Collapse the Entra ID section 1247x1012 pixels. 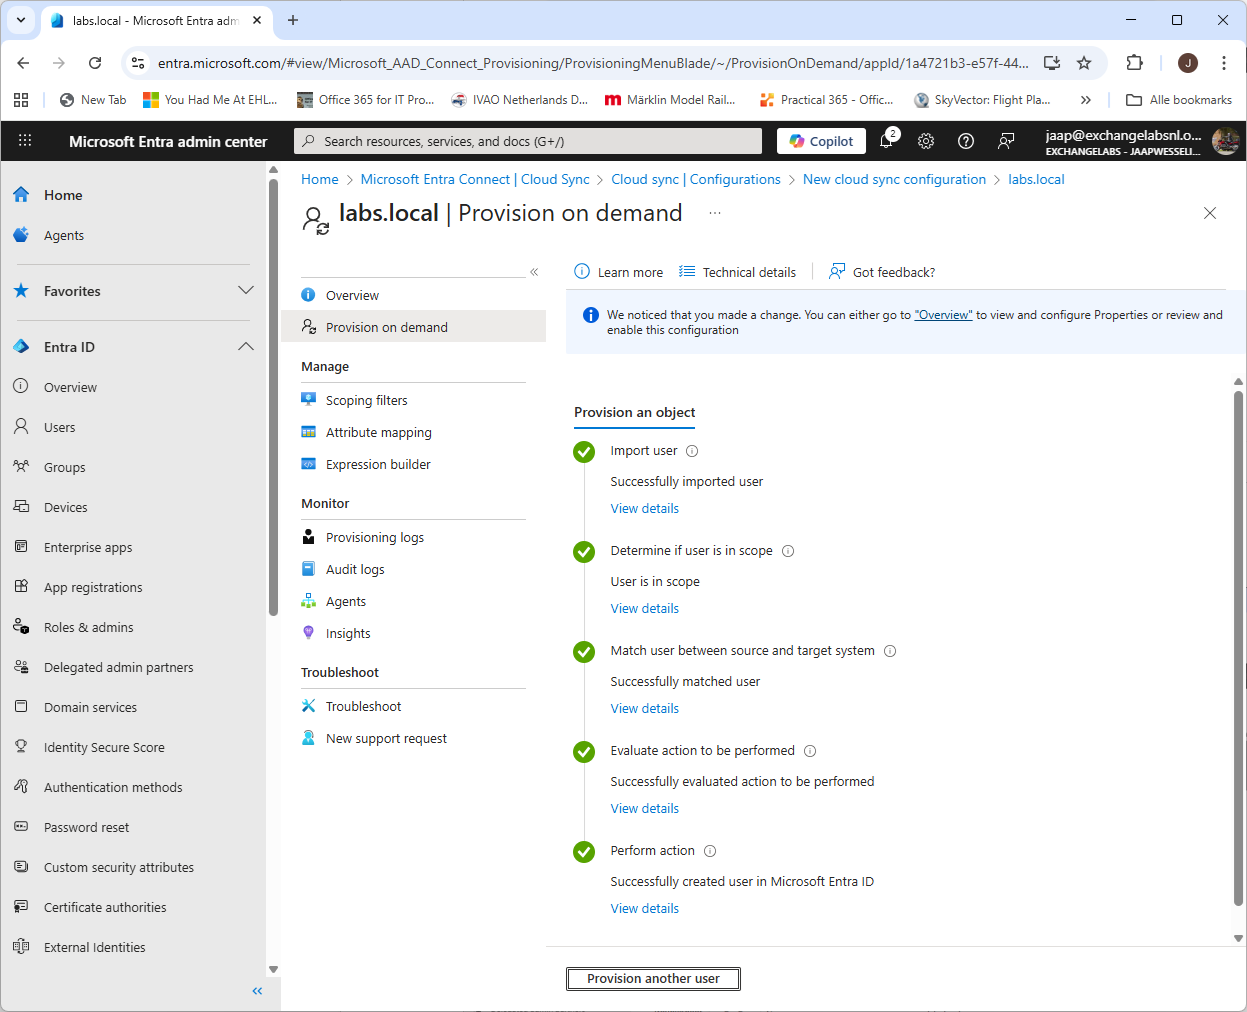click(x=245, y=347)
